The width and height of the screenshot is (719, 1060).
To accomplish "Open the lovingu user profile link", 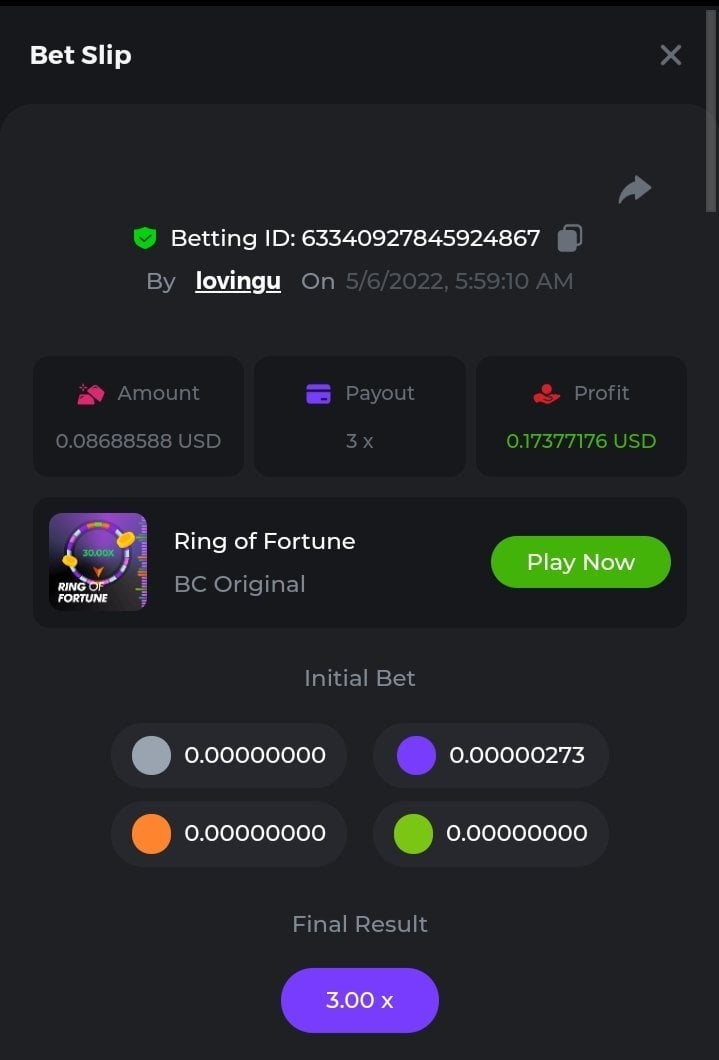I will point(238,282).
